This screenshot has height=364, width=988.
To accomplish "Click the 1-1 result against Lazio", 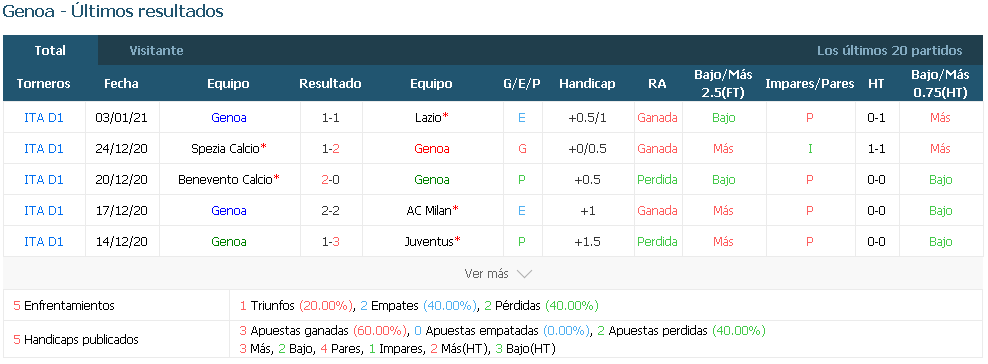I will pyautogui.click(x=330, y=118).
